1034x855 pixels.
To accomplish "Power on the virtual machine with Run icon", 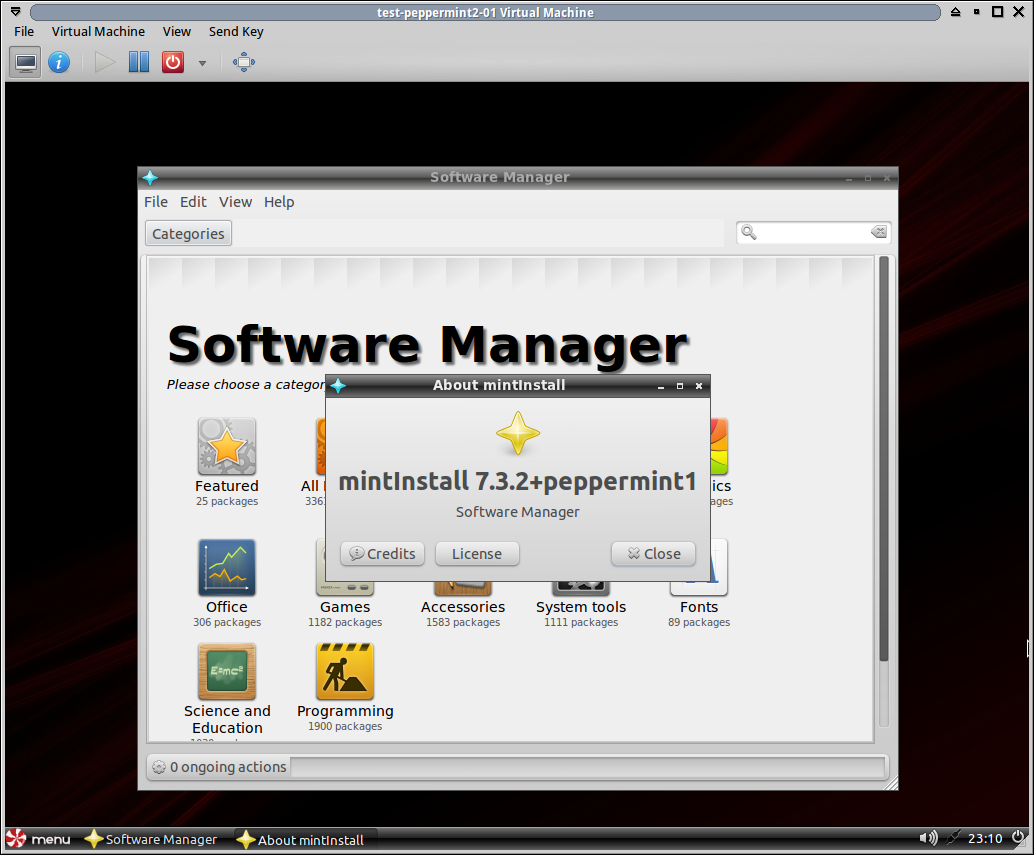I will pos(104,63).
